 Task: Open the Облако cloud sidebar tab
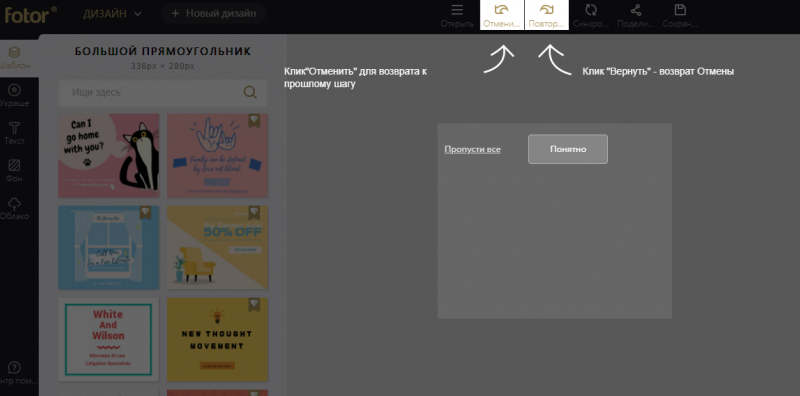coord(15,209)
